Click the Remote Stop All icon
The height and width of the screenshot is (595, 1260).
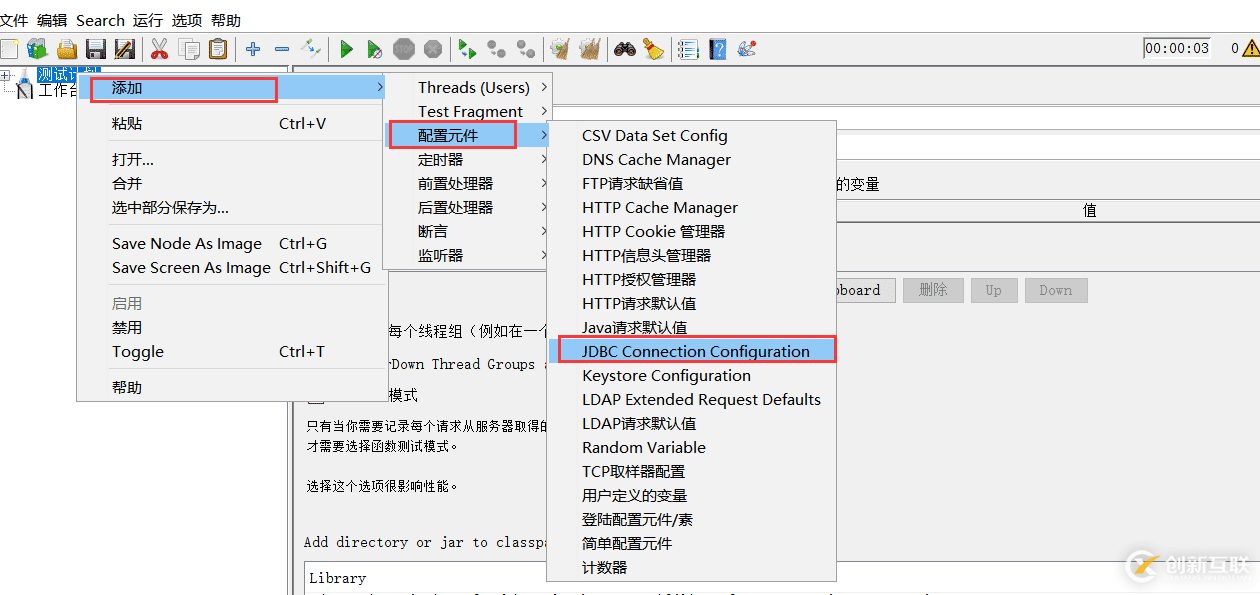[496, 49]
